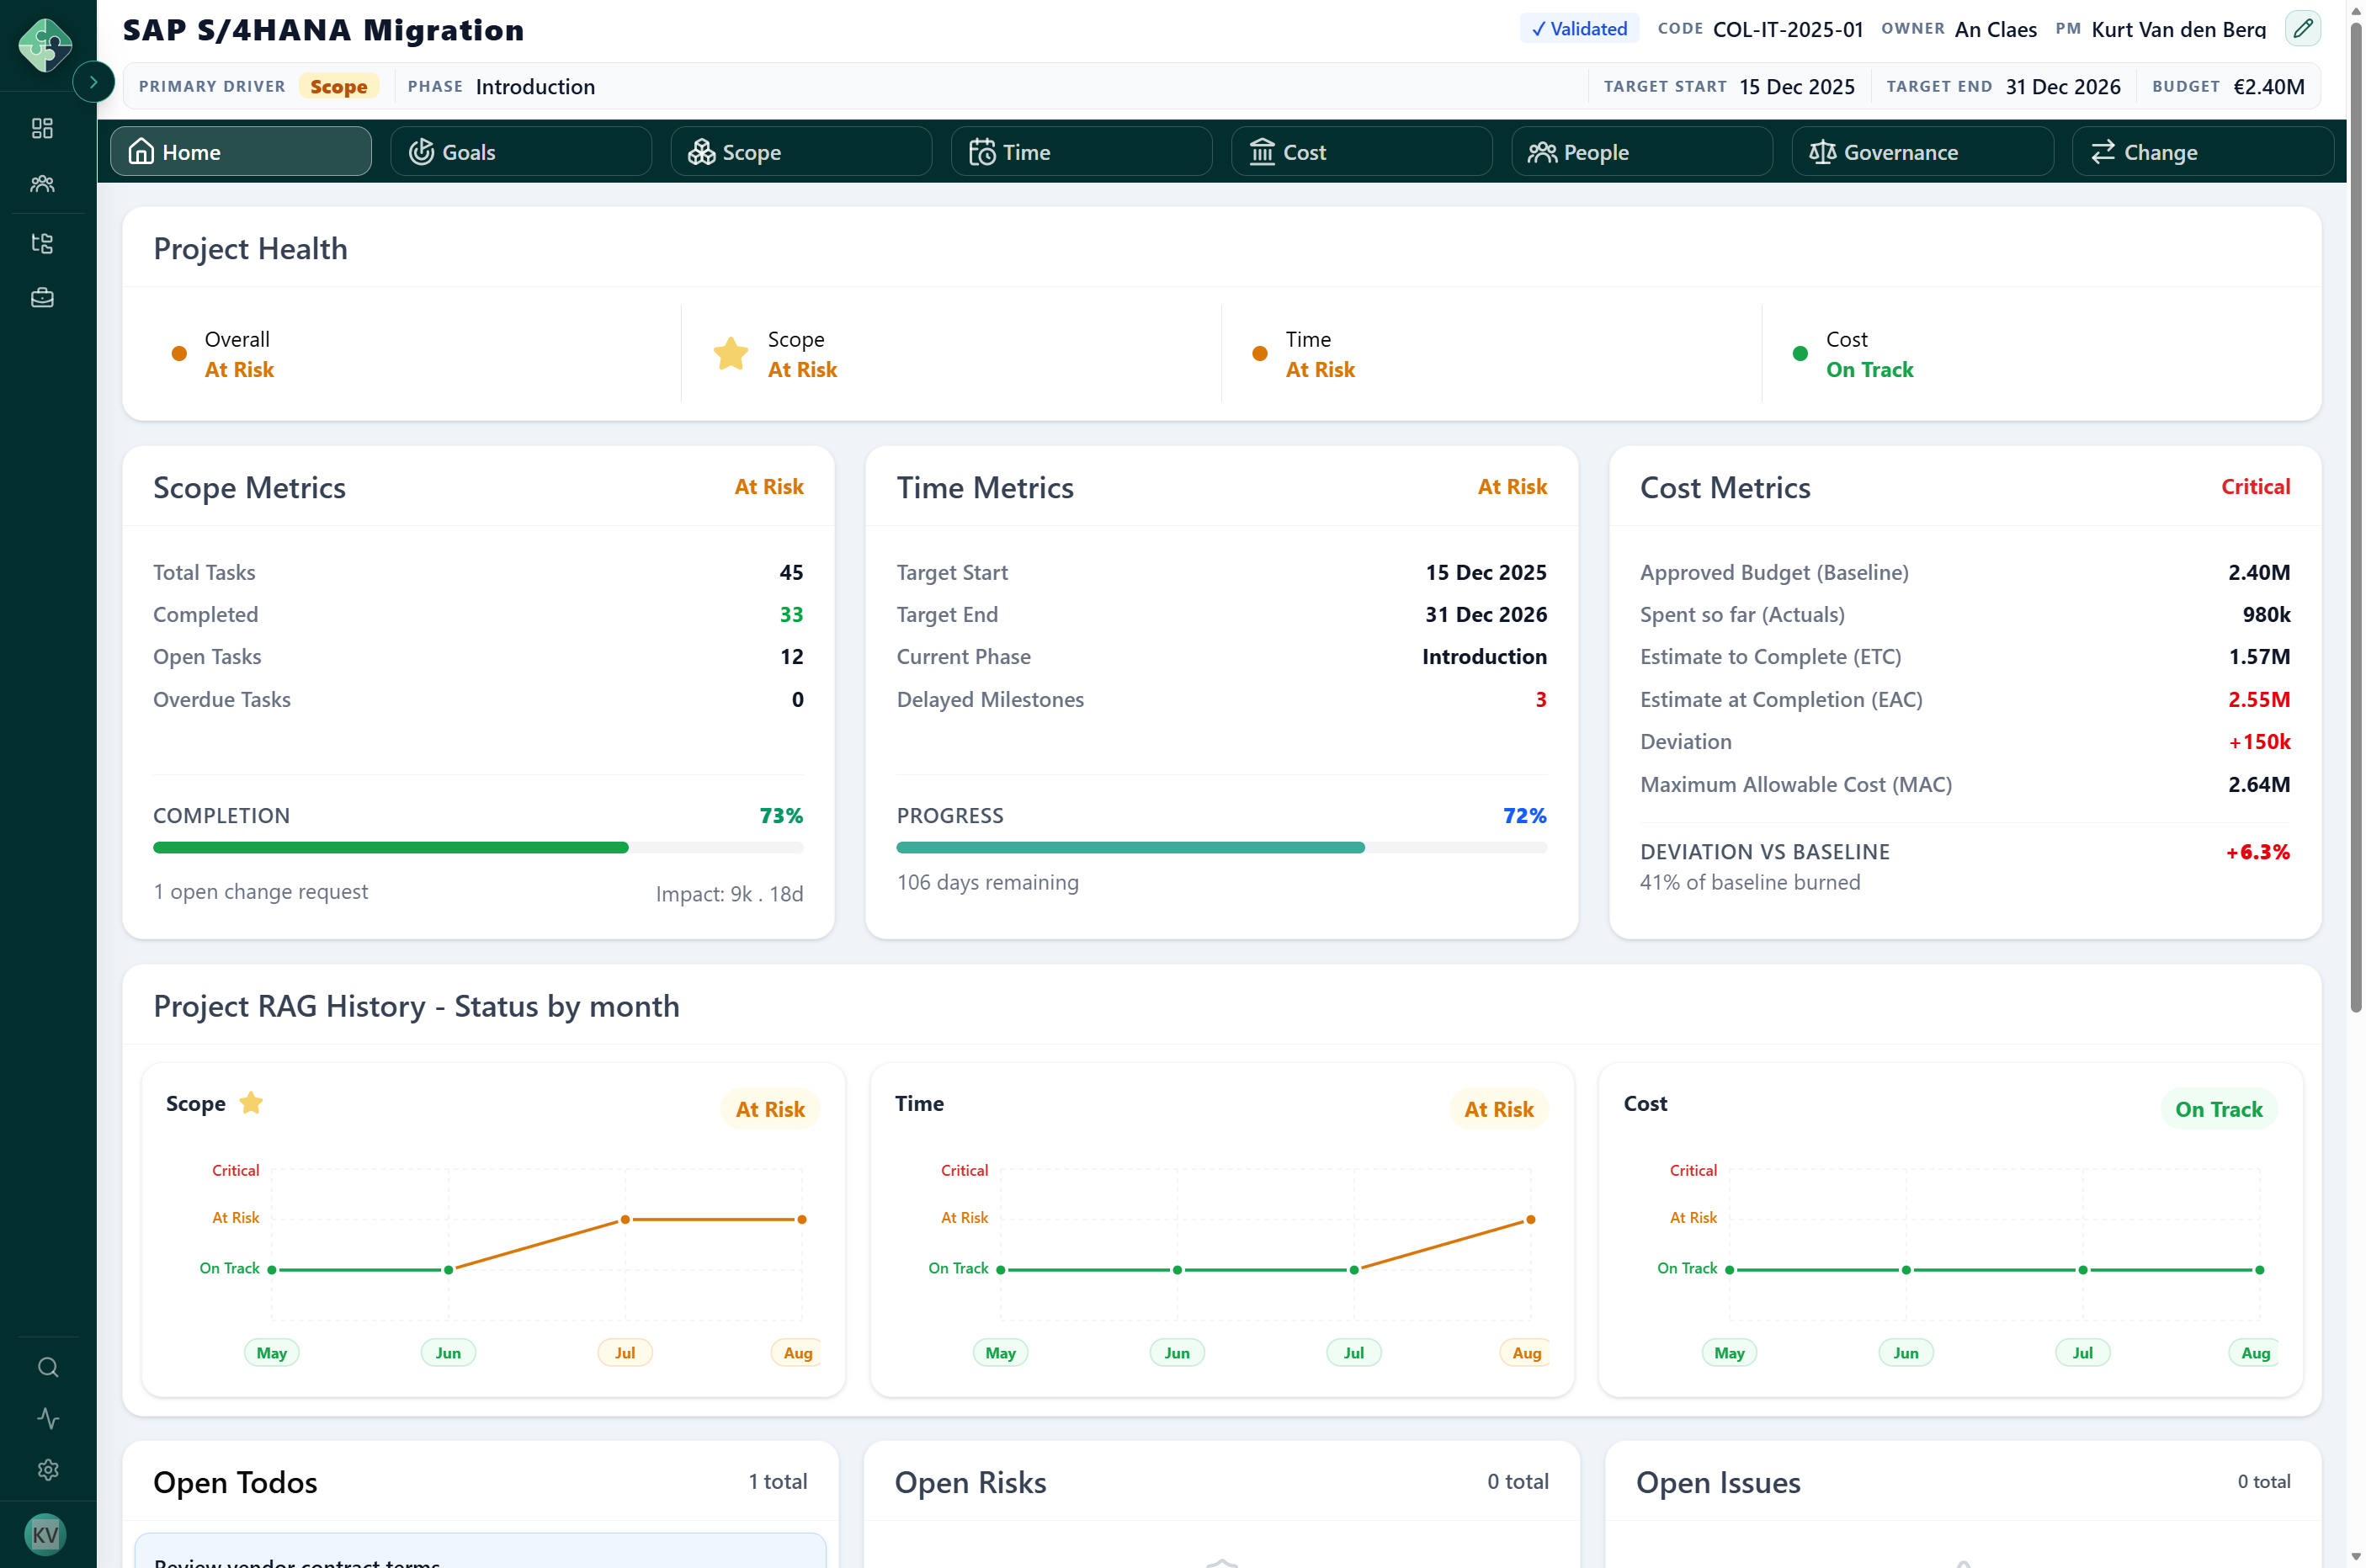Click the Jul data point on Scope chart

point(625,1220)
